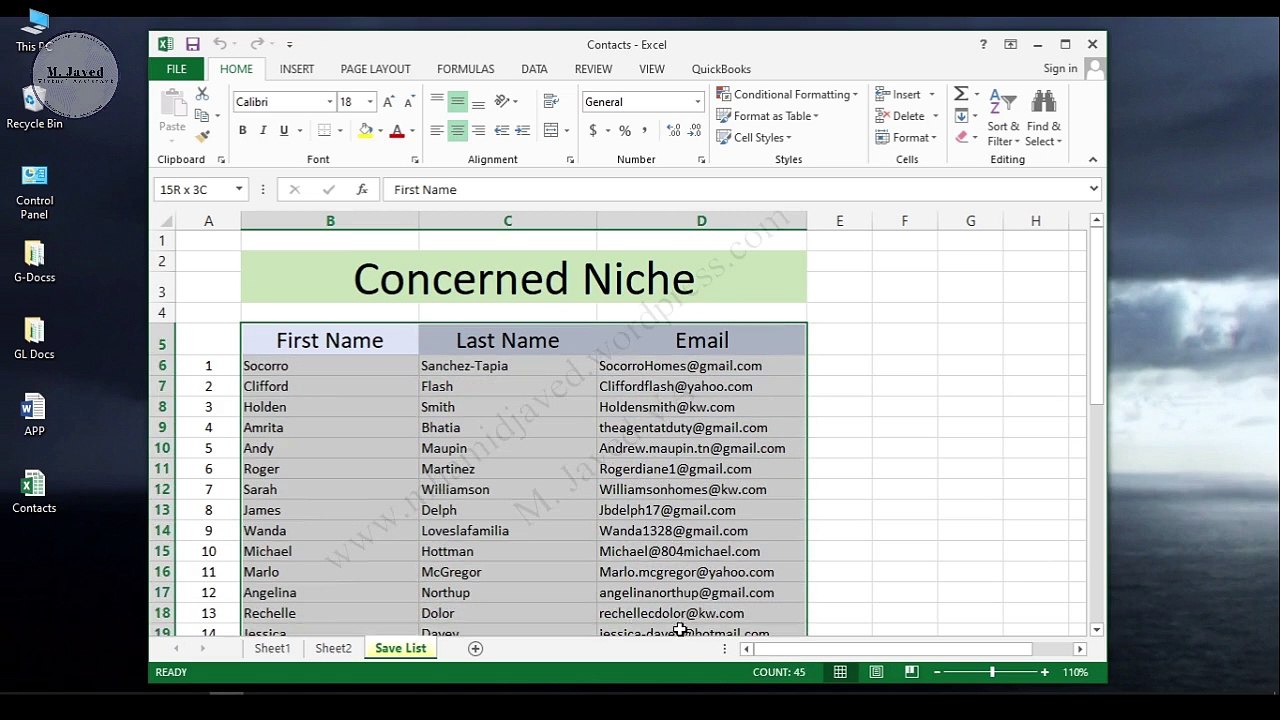Screen dimensions: 1280x720
Task: Open General number format dropdown
Action: [697, 102]
